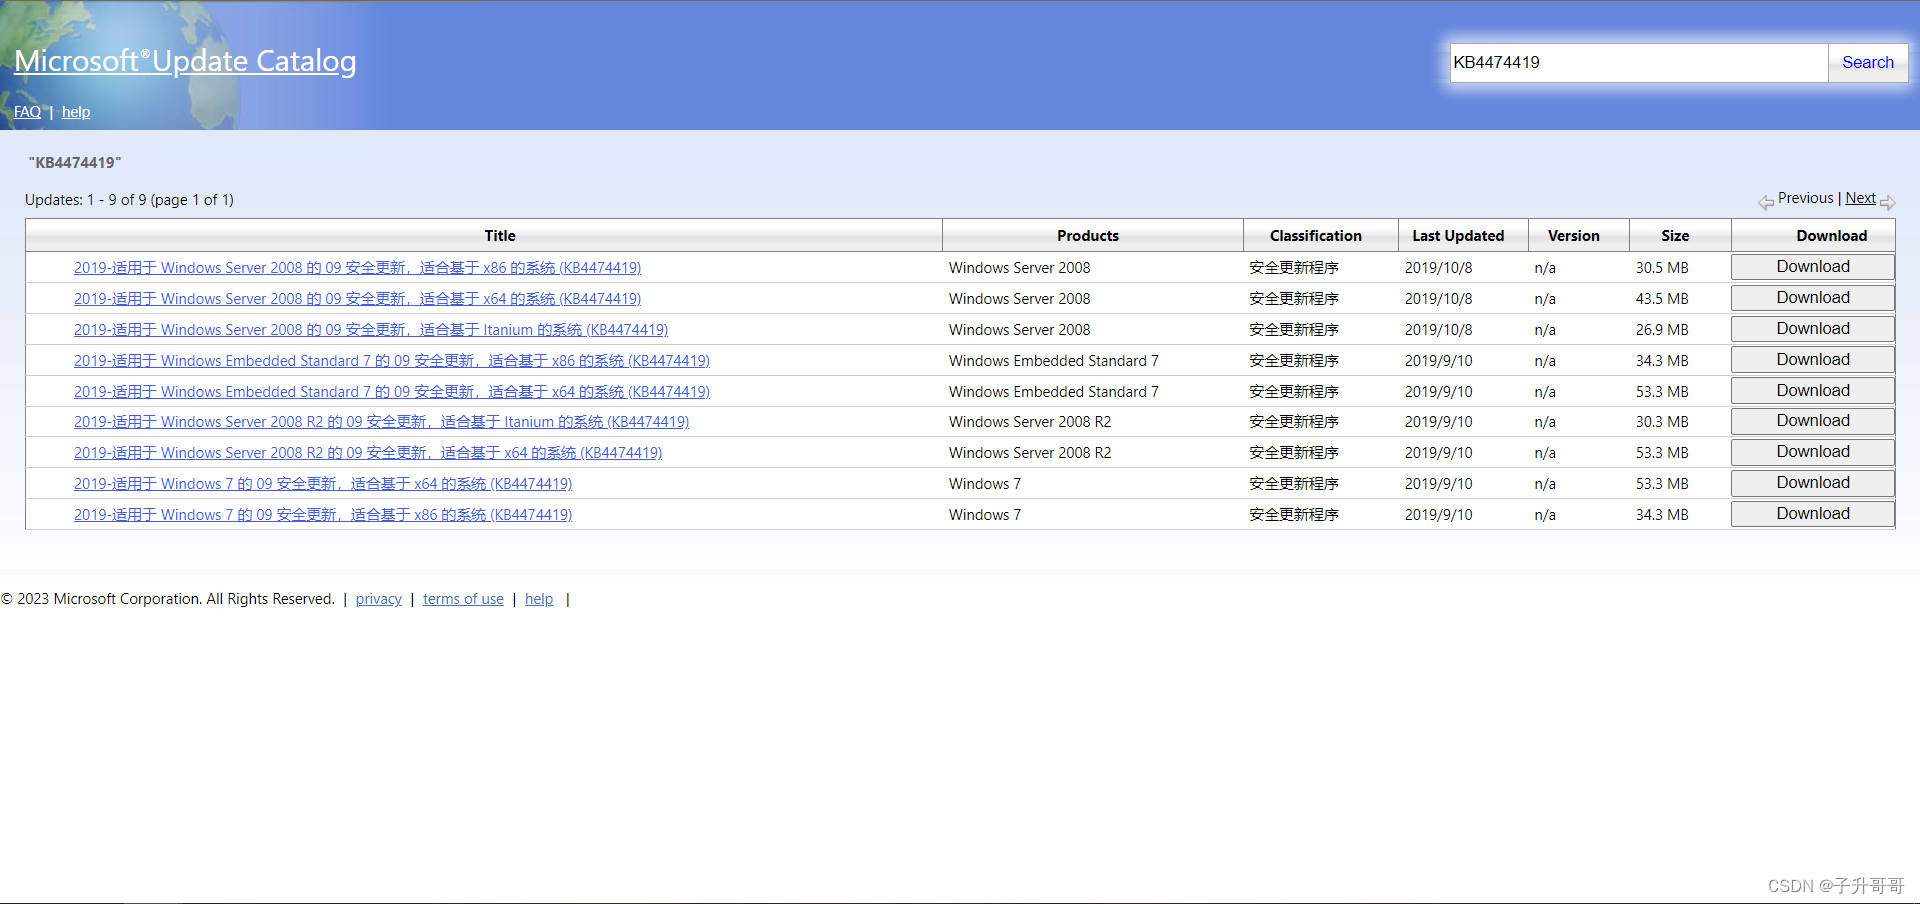Download the Windows 7 x64 update
This screenshot has width=1920, height=904.
pyautogui.click(x=1813, y=483)
